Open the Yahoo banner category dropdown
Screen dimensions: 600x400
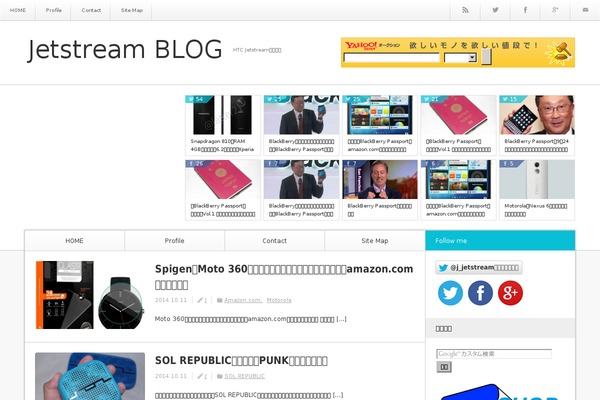460,58
